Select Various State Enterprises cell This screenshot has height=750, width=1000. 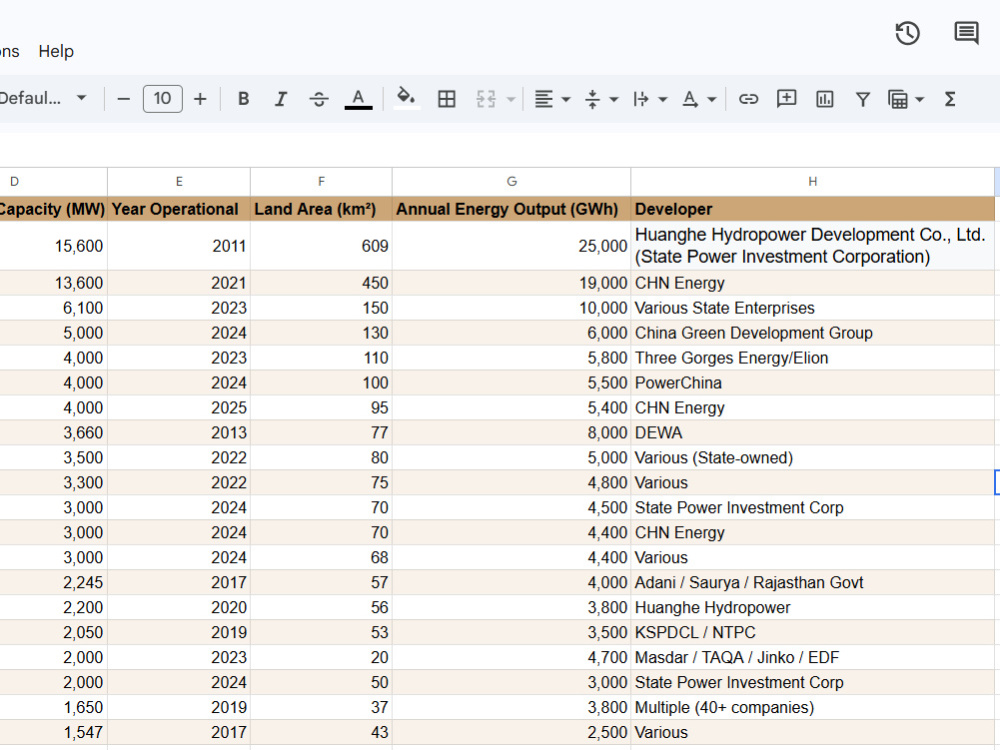click(812, 308)
